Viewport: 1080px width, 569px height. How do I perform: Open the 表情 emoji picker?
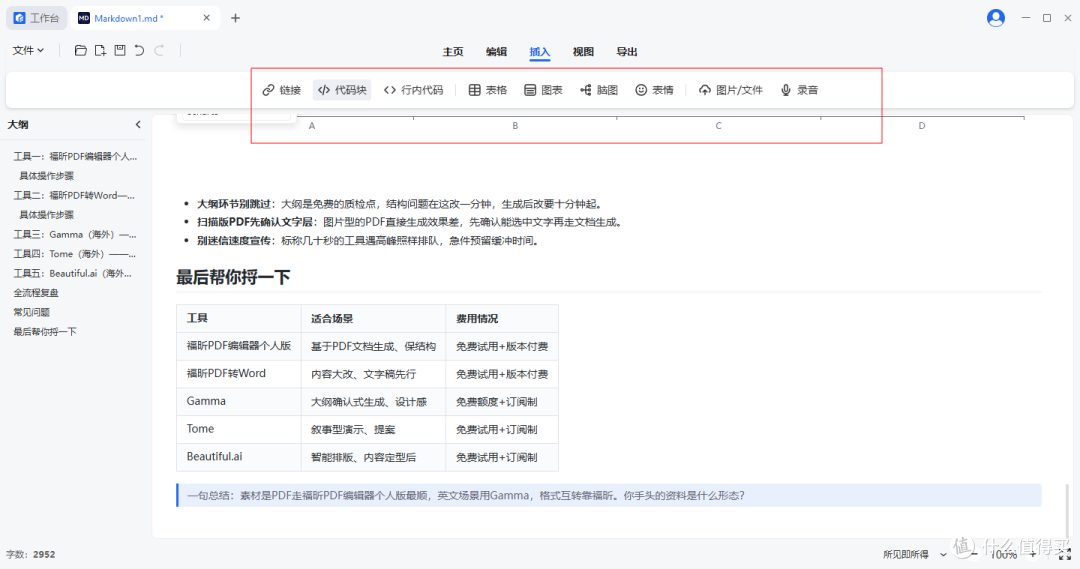(x=654, y=90)
